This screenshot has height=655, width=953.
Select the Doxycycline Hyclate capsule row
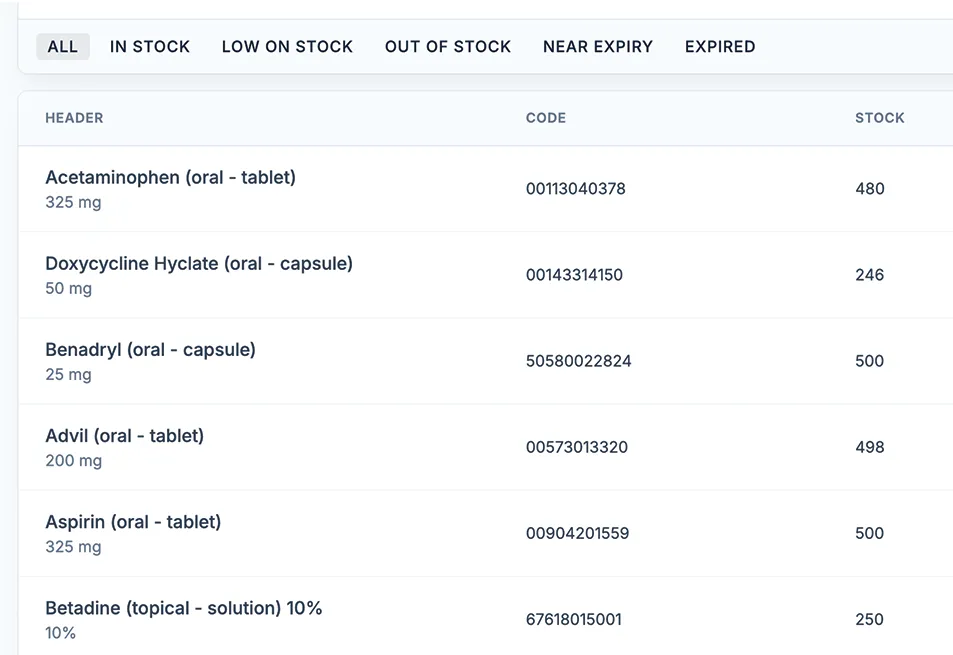199,264
